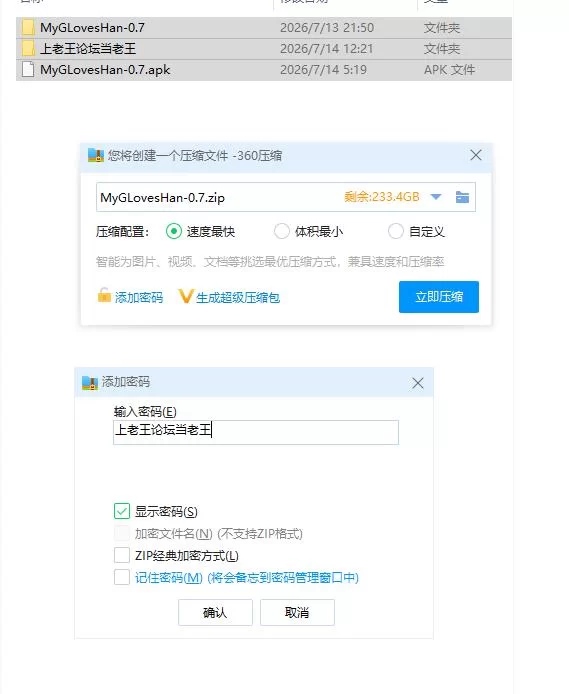Check the 记住密码 checkbox

click(122, 577)
